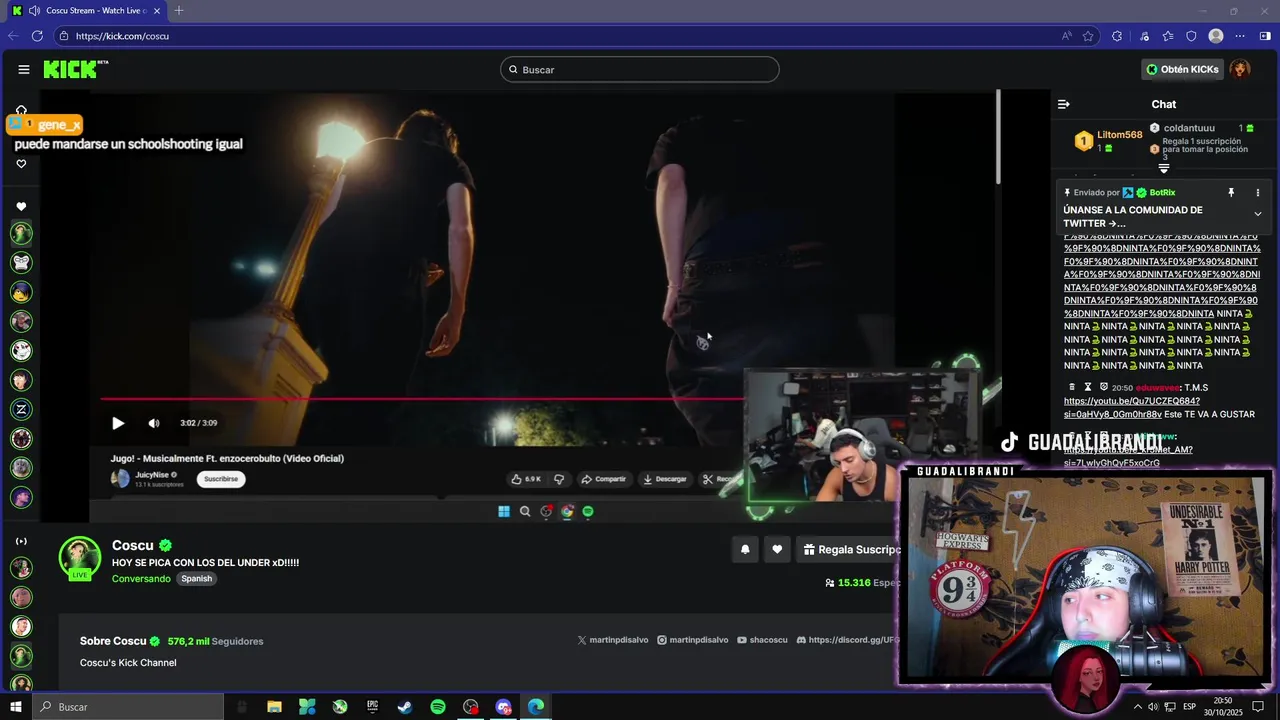
Task: Collapse the chat panel arrow icon
Action: pos(1064,104)
